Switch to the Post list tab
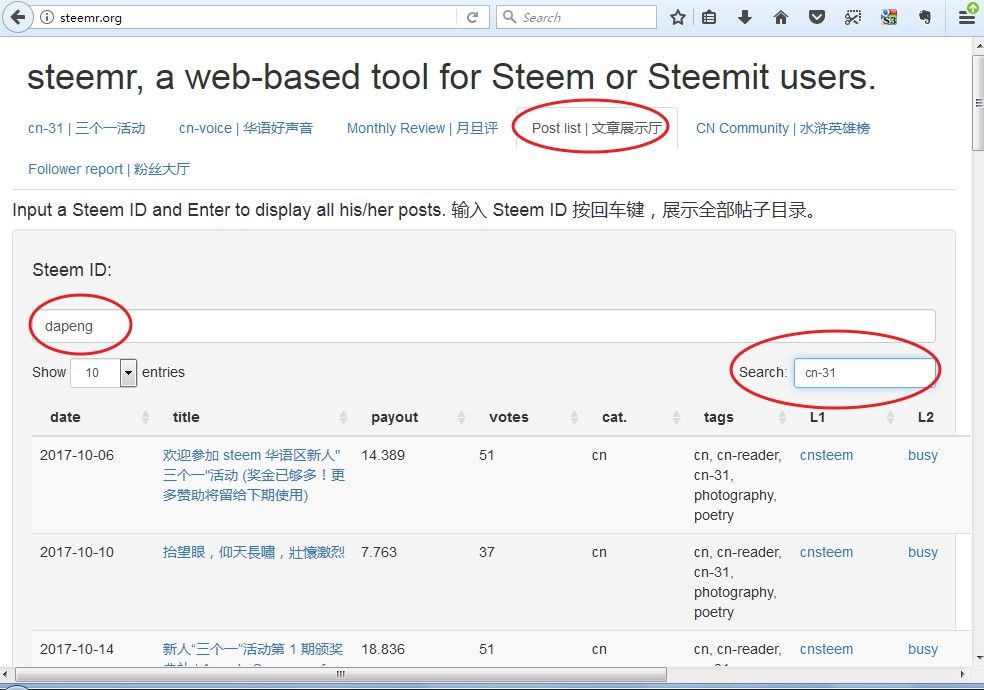Viewport: 984px width, 690px height. tap(596, 128)
